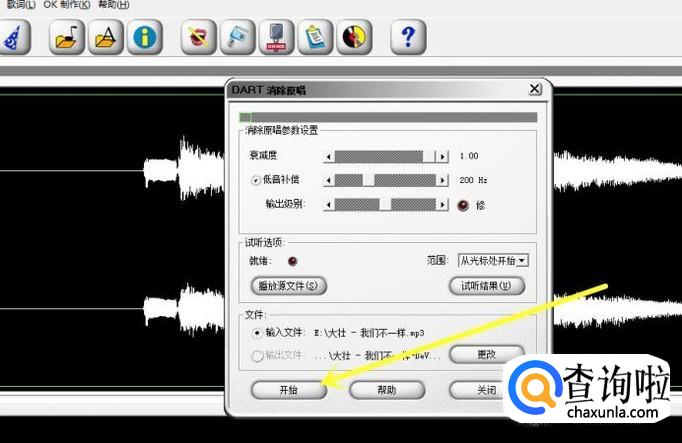Screen dimensions: 682x443
Task: Open the clipboard notes icon
Action: tap(315, 37)
